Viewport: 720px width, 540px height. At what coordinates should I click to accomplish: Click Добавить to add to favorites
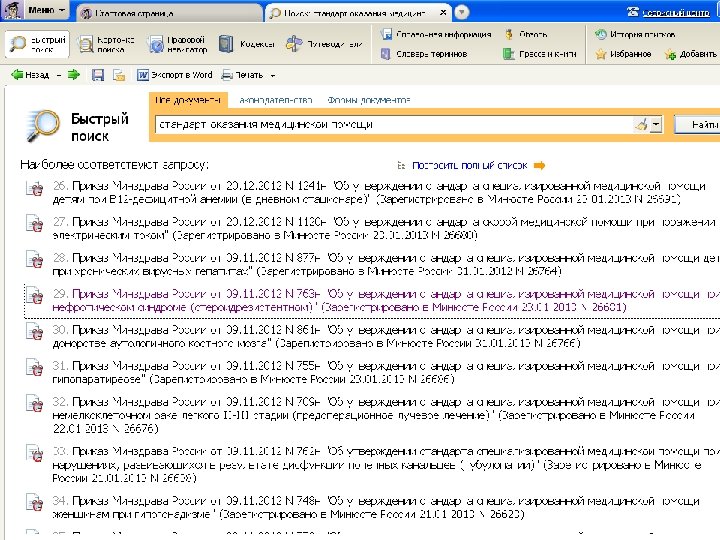tap(691, 54)
